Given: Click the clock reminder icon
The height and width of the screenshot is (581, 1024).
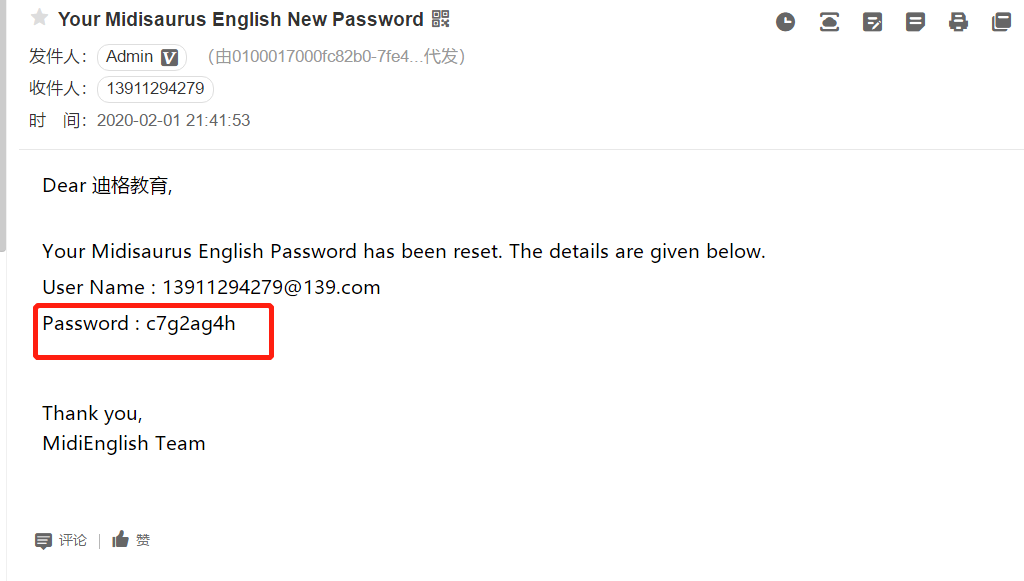Looking at the screenshot, I should pos(786,22).
